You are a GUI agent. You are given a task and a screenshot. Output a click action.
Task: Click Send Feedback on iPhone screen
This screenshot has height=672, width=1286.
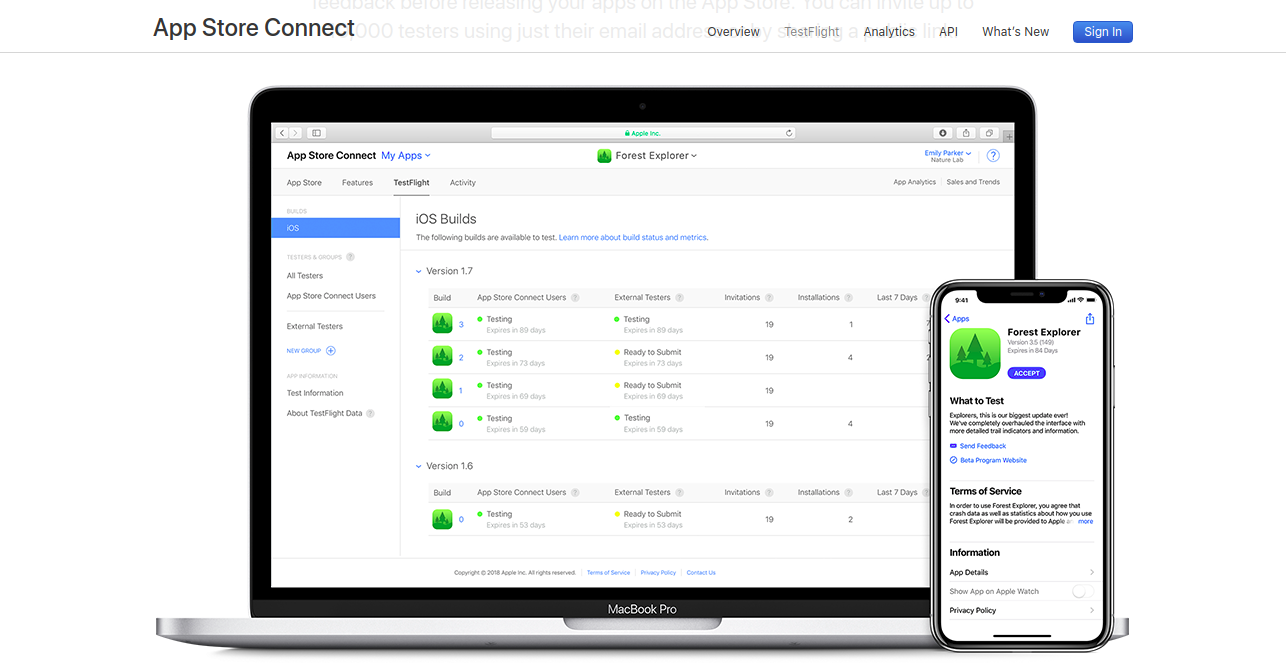(978, 446)
